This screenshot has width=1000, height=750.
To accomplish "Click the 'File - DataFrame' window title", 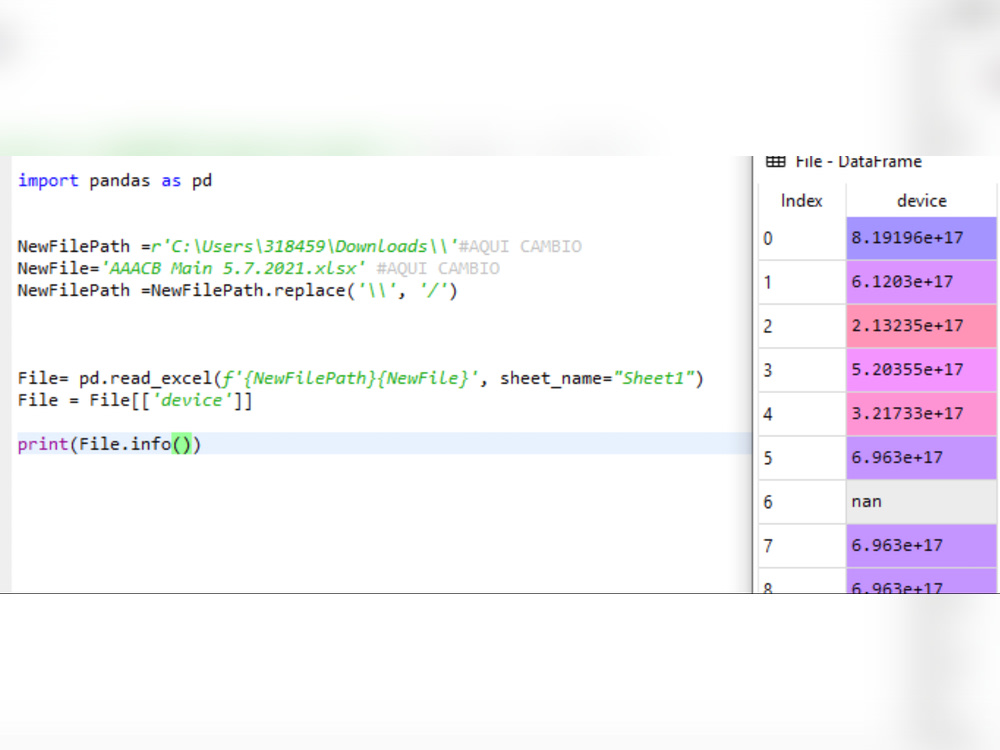I will pyautogui.click(x=858, y=162).
